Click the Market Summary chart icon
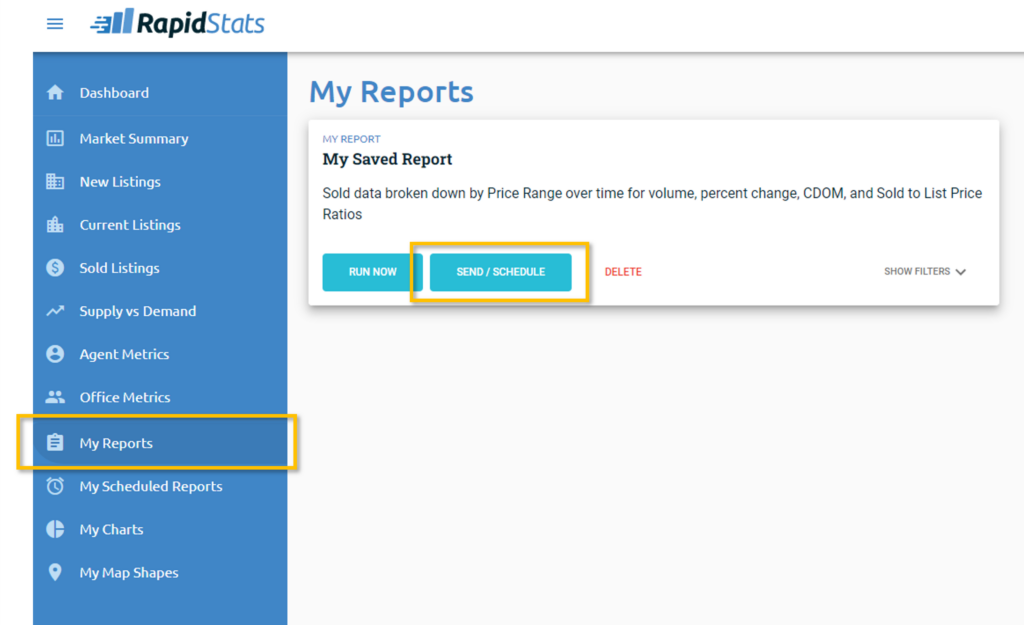The image size is (1024, 625). pyautogui.click(x=55, y=139)
